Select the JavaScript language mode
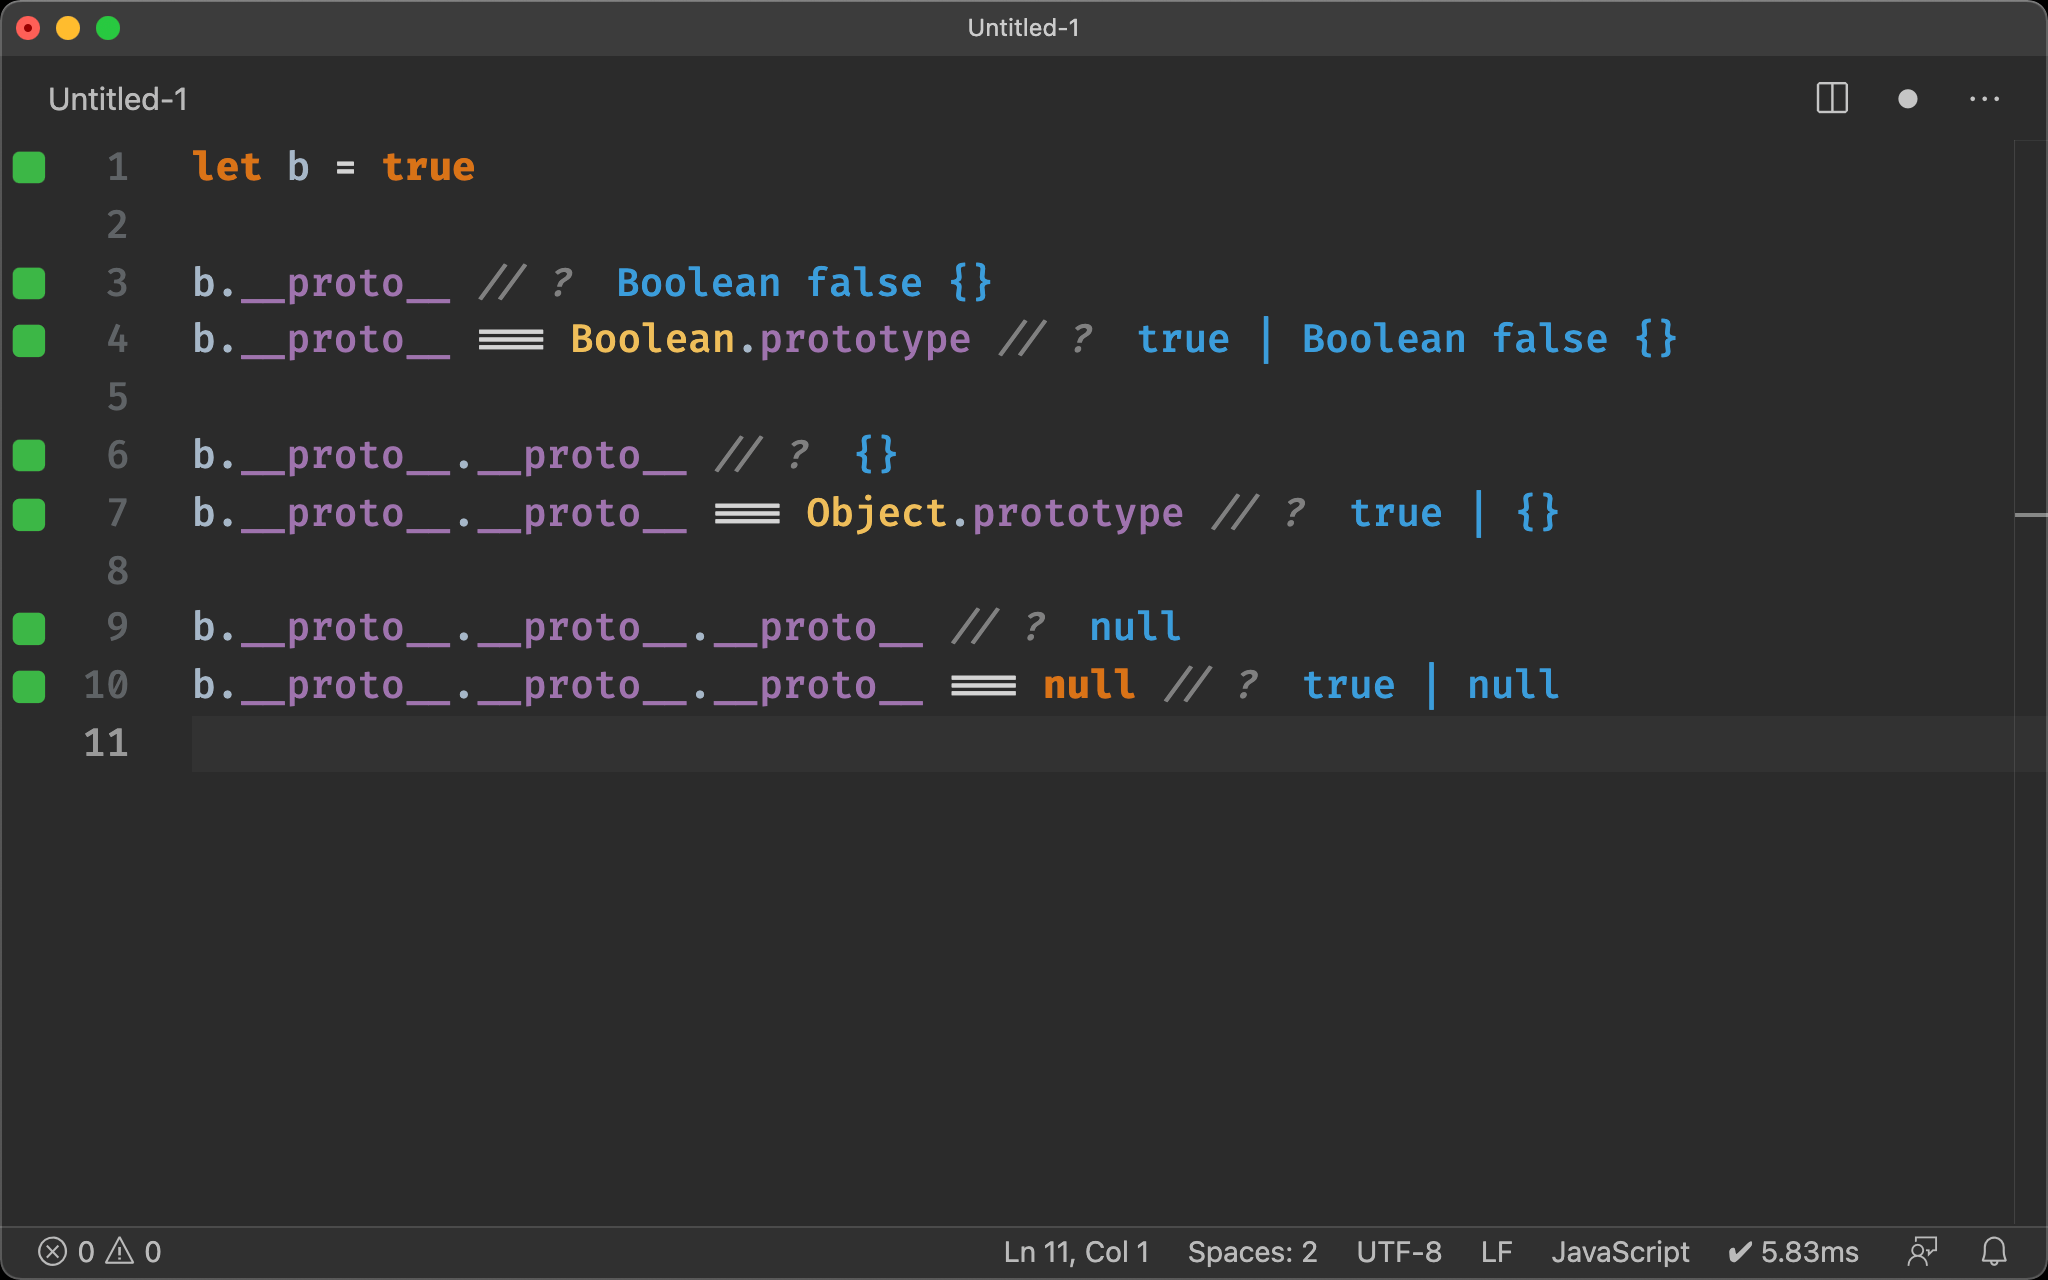This screenshot has width=2048, height=1280. coord(1620,1252)
